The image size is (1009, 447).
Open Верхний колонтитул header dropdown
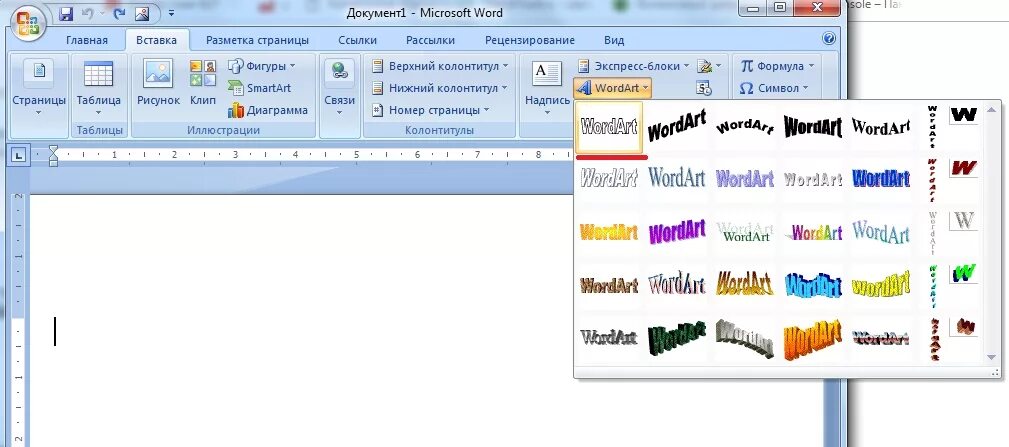(440, 66)
